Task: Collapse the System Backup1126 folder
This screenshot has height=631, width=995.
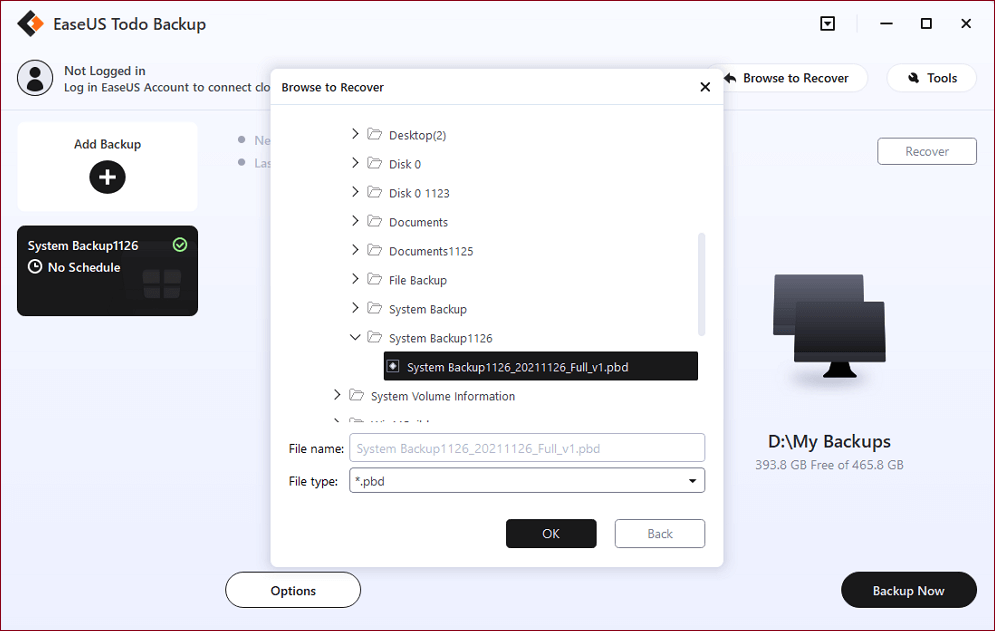Action: pos(355,338)
